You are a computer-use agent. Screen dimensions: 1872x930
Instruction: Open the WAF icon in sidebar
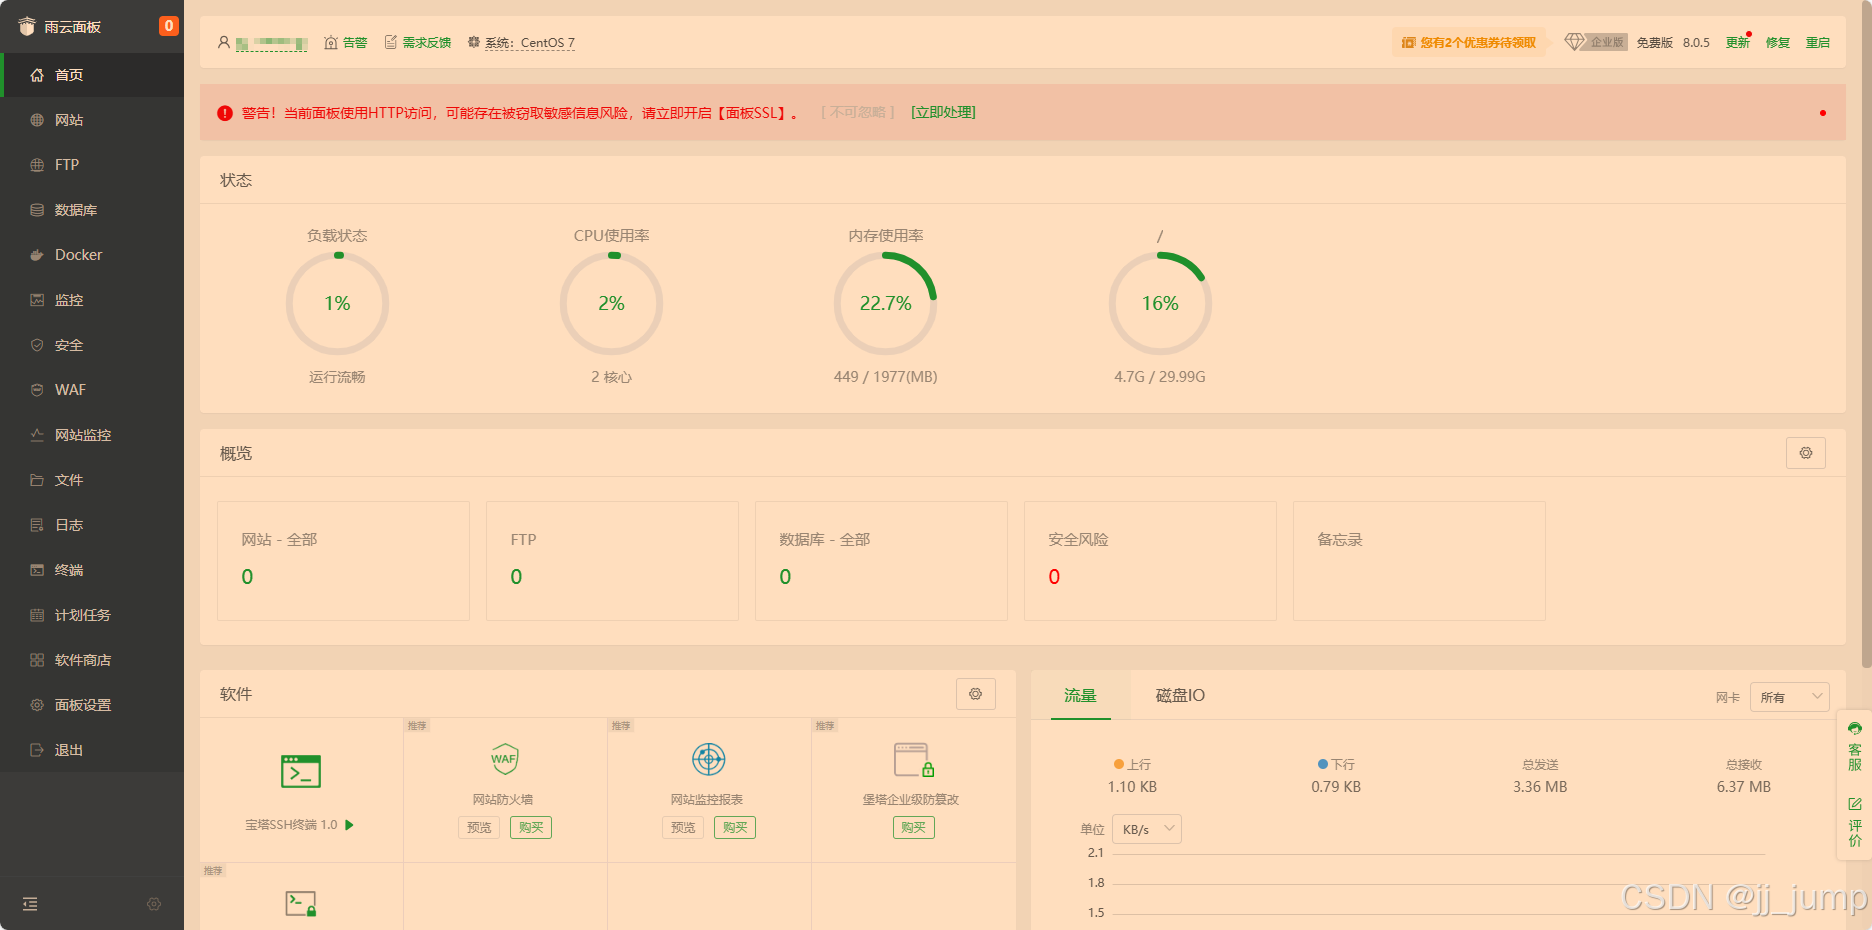point(37,390)
